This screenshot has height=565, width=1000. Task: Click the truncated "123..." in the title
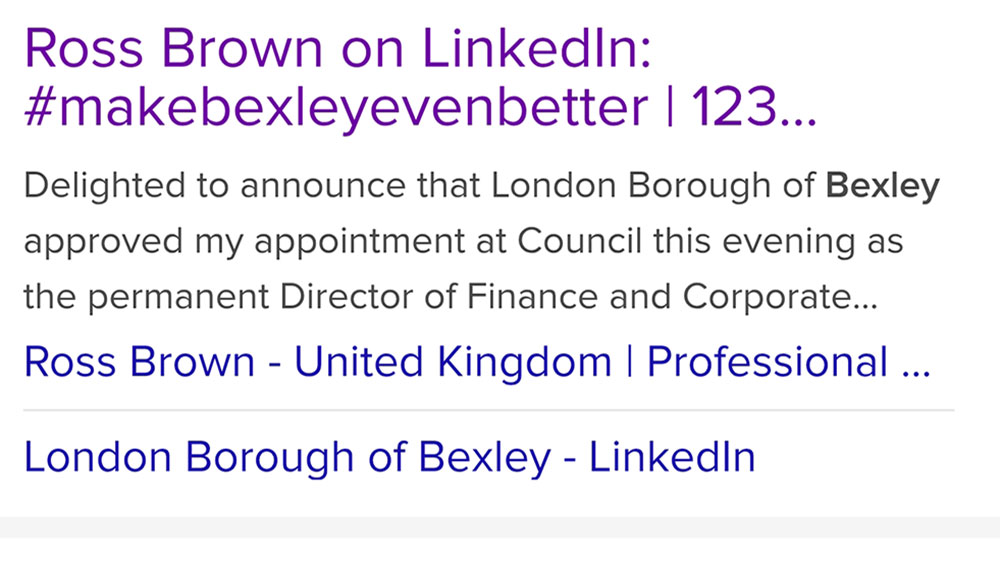[x=753, y=108]
